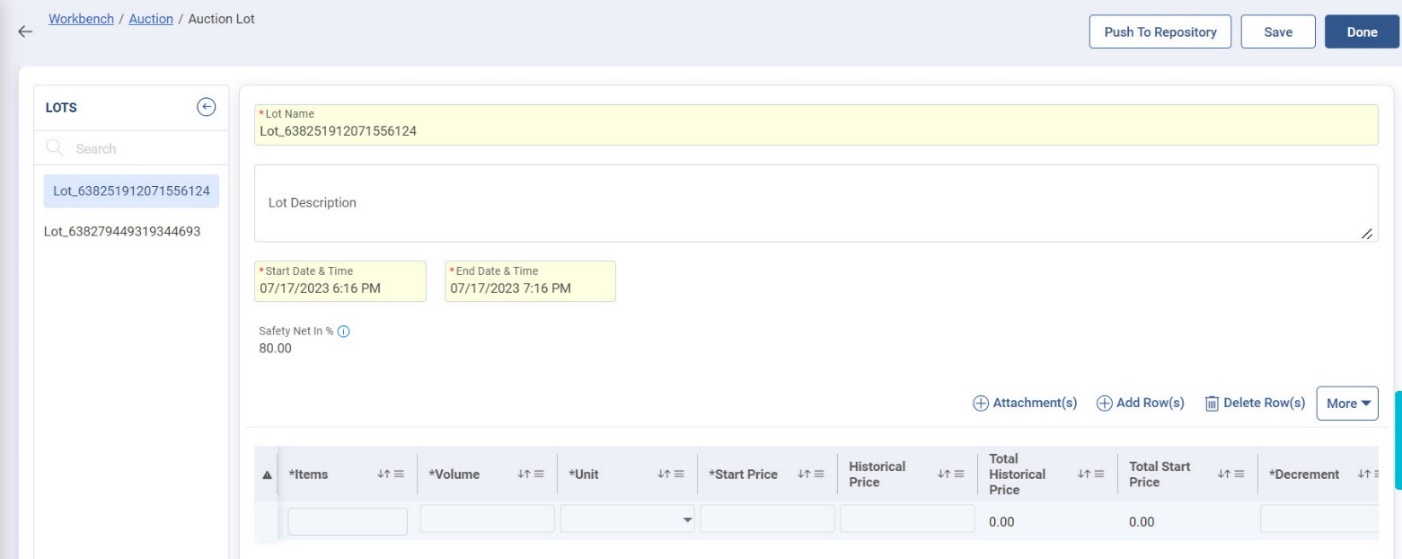Collapse the LOTS panel with arrow icon

(206, 107)
